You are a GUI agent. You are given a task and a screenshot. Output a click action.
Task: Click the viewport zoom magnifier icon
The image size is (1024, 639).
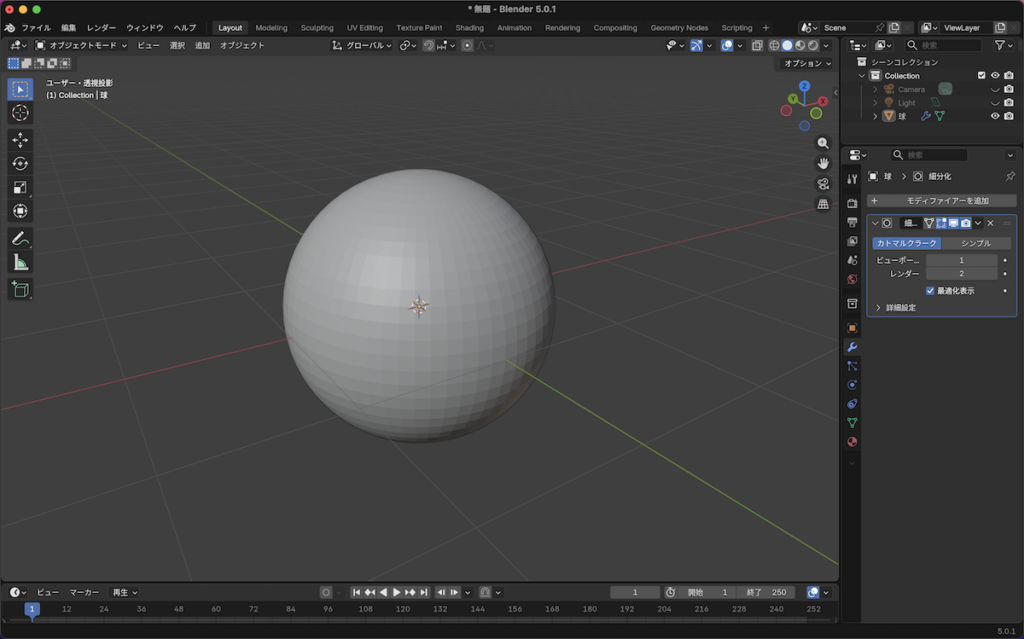click(x=823, y=143)
